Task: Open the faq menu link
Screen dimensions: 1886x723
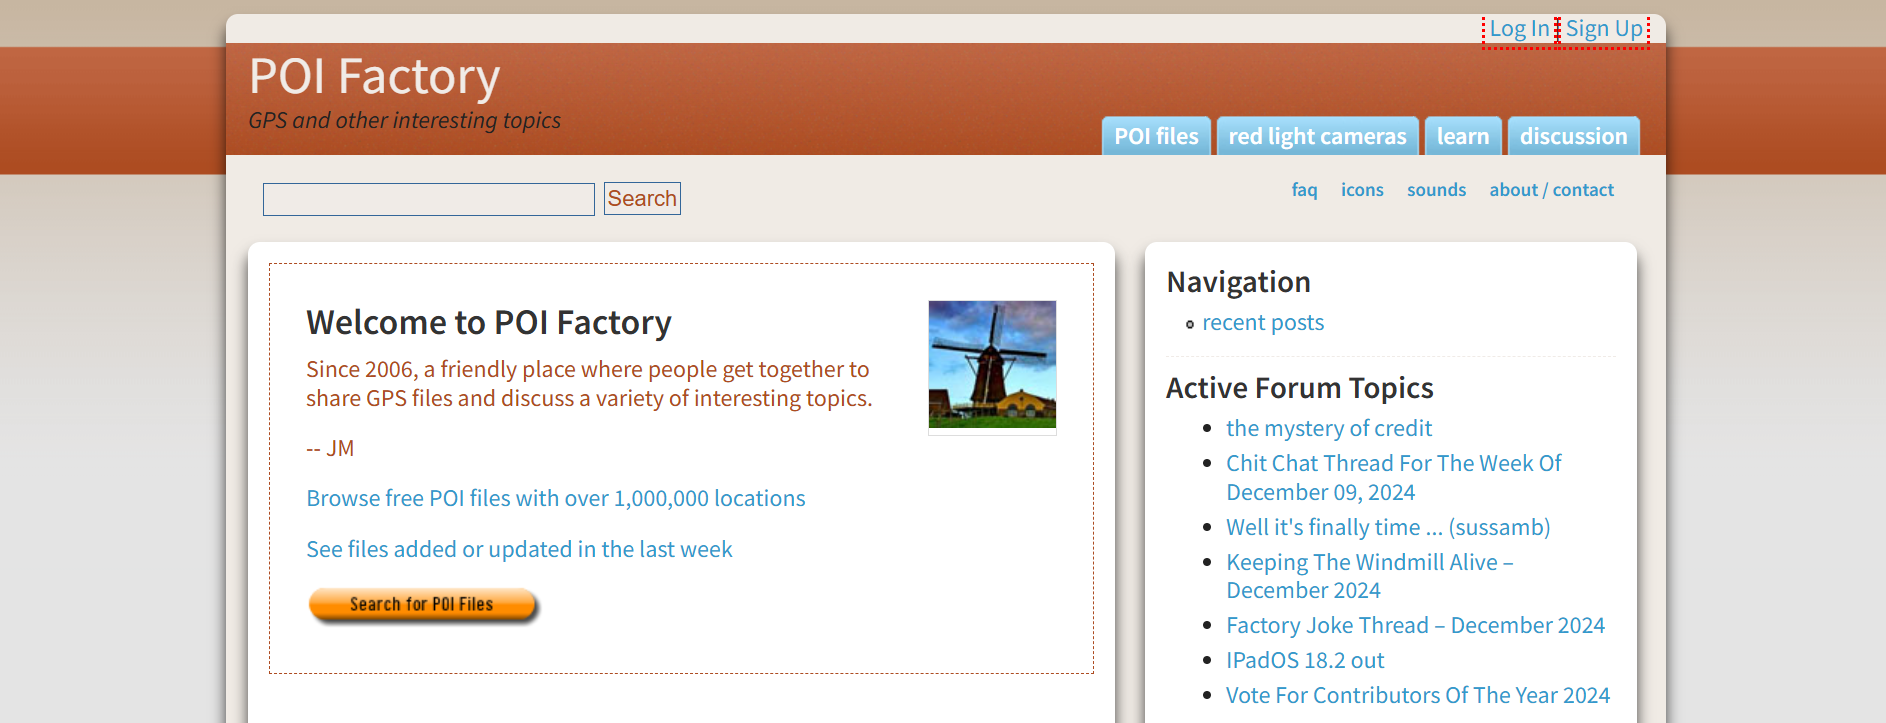Action: [1304, 190]
